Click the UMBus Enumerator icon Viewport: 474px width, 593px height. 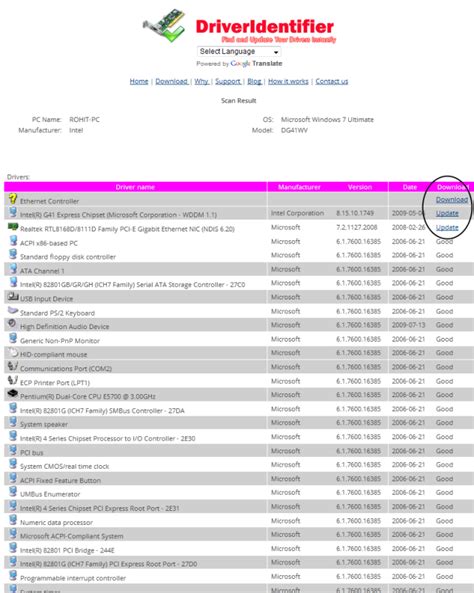(13, 492)
